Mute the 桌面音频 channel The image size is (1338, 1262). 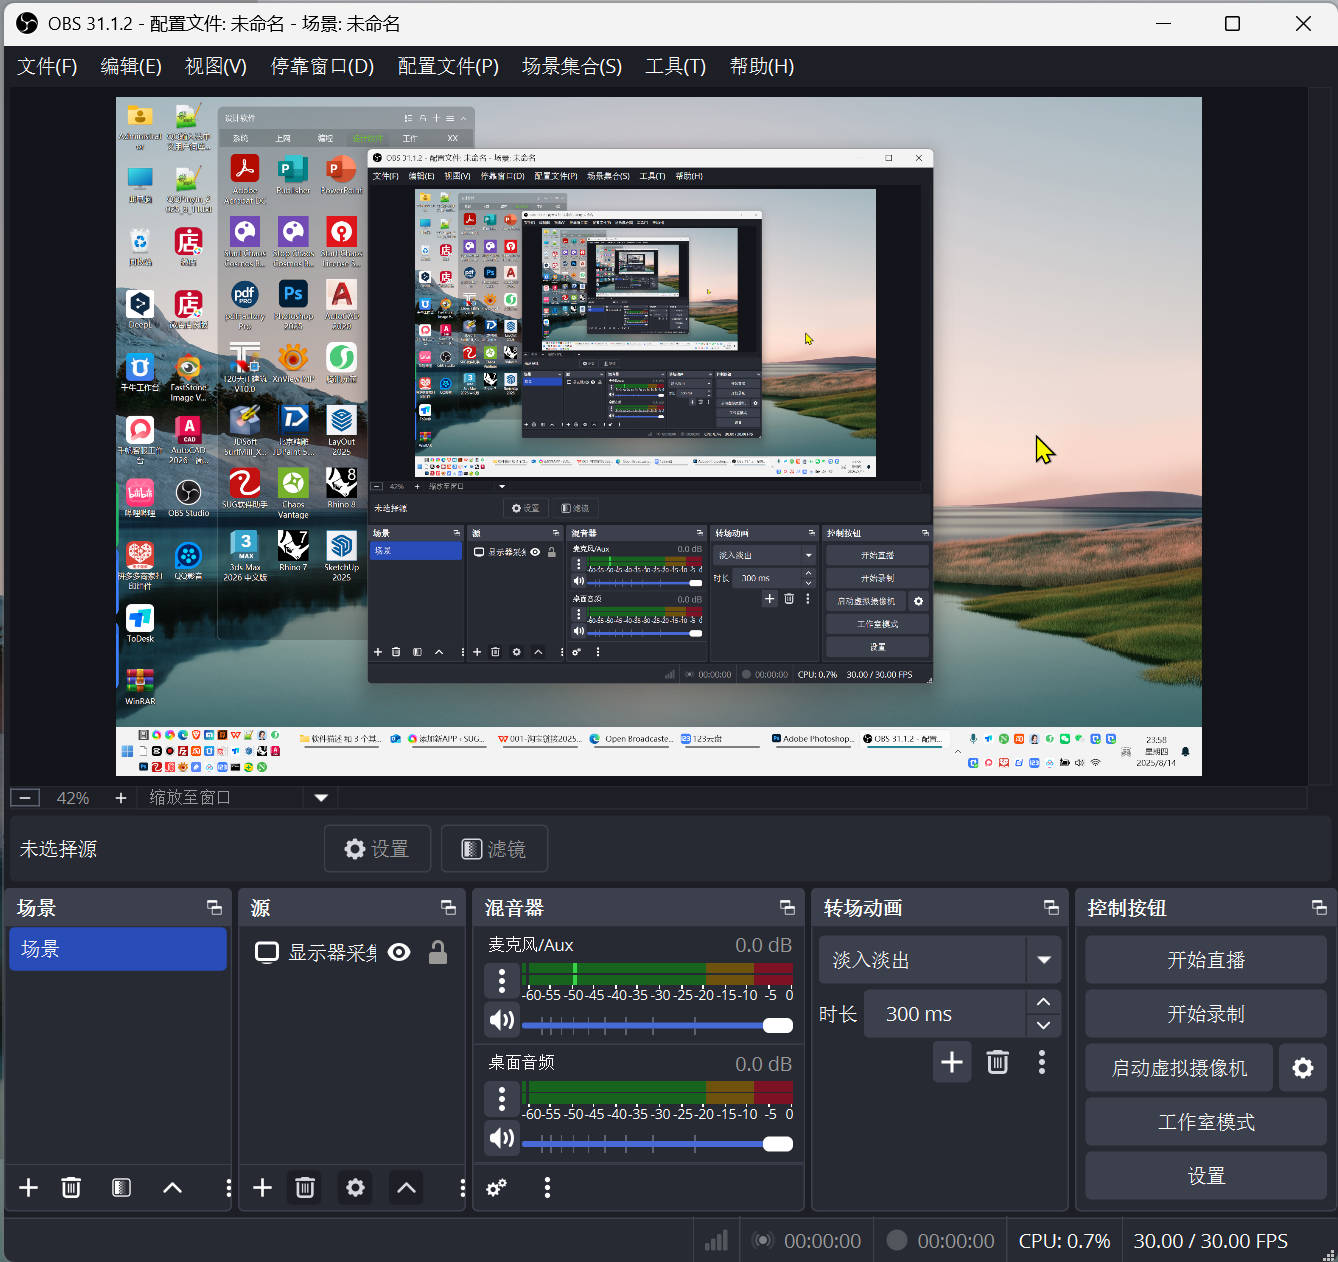coord(502,1138)
